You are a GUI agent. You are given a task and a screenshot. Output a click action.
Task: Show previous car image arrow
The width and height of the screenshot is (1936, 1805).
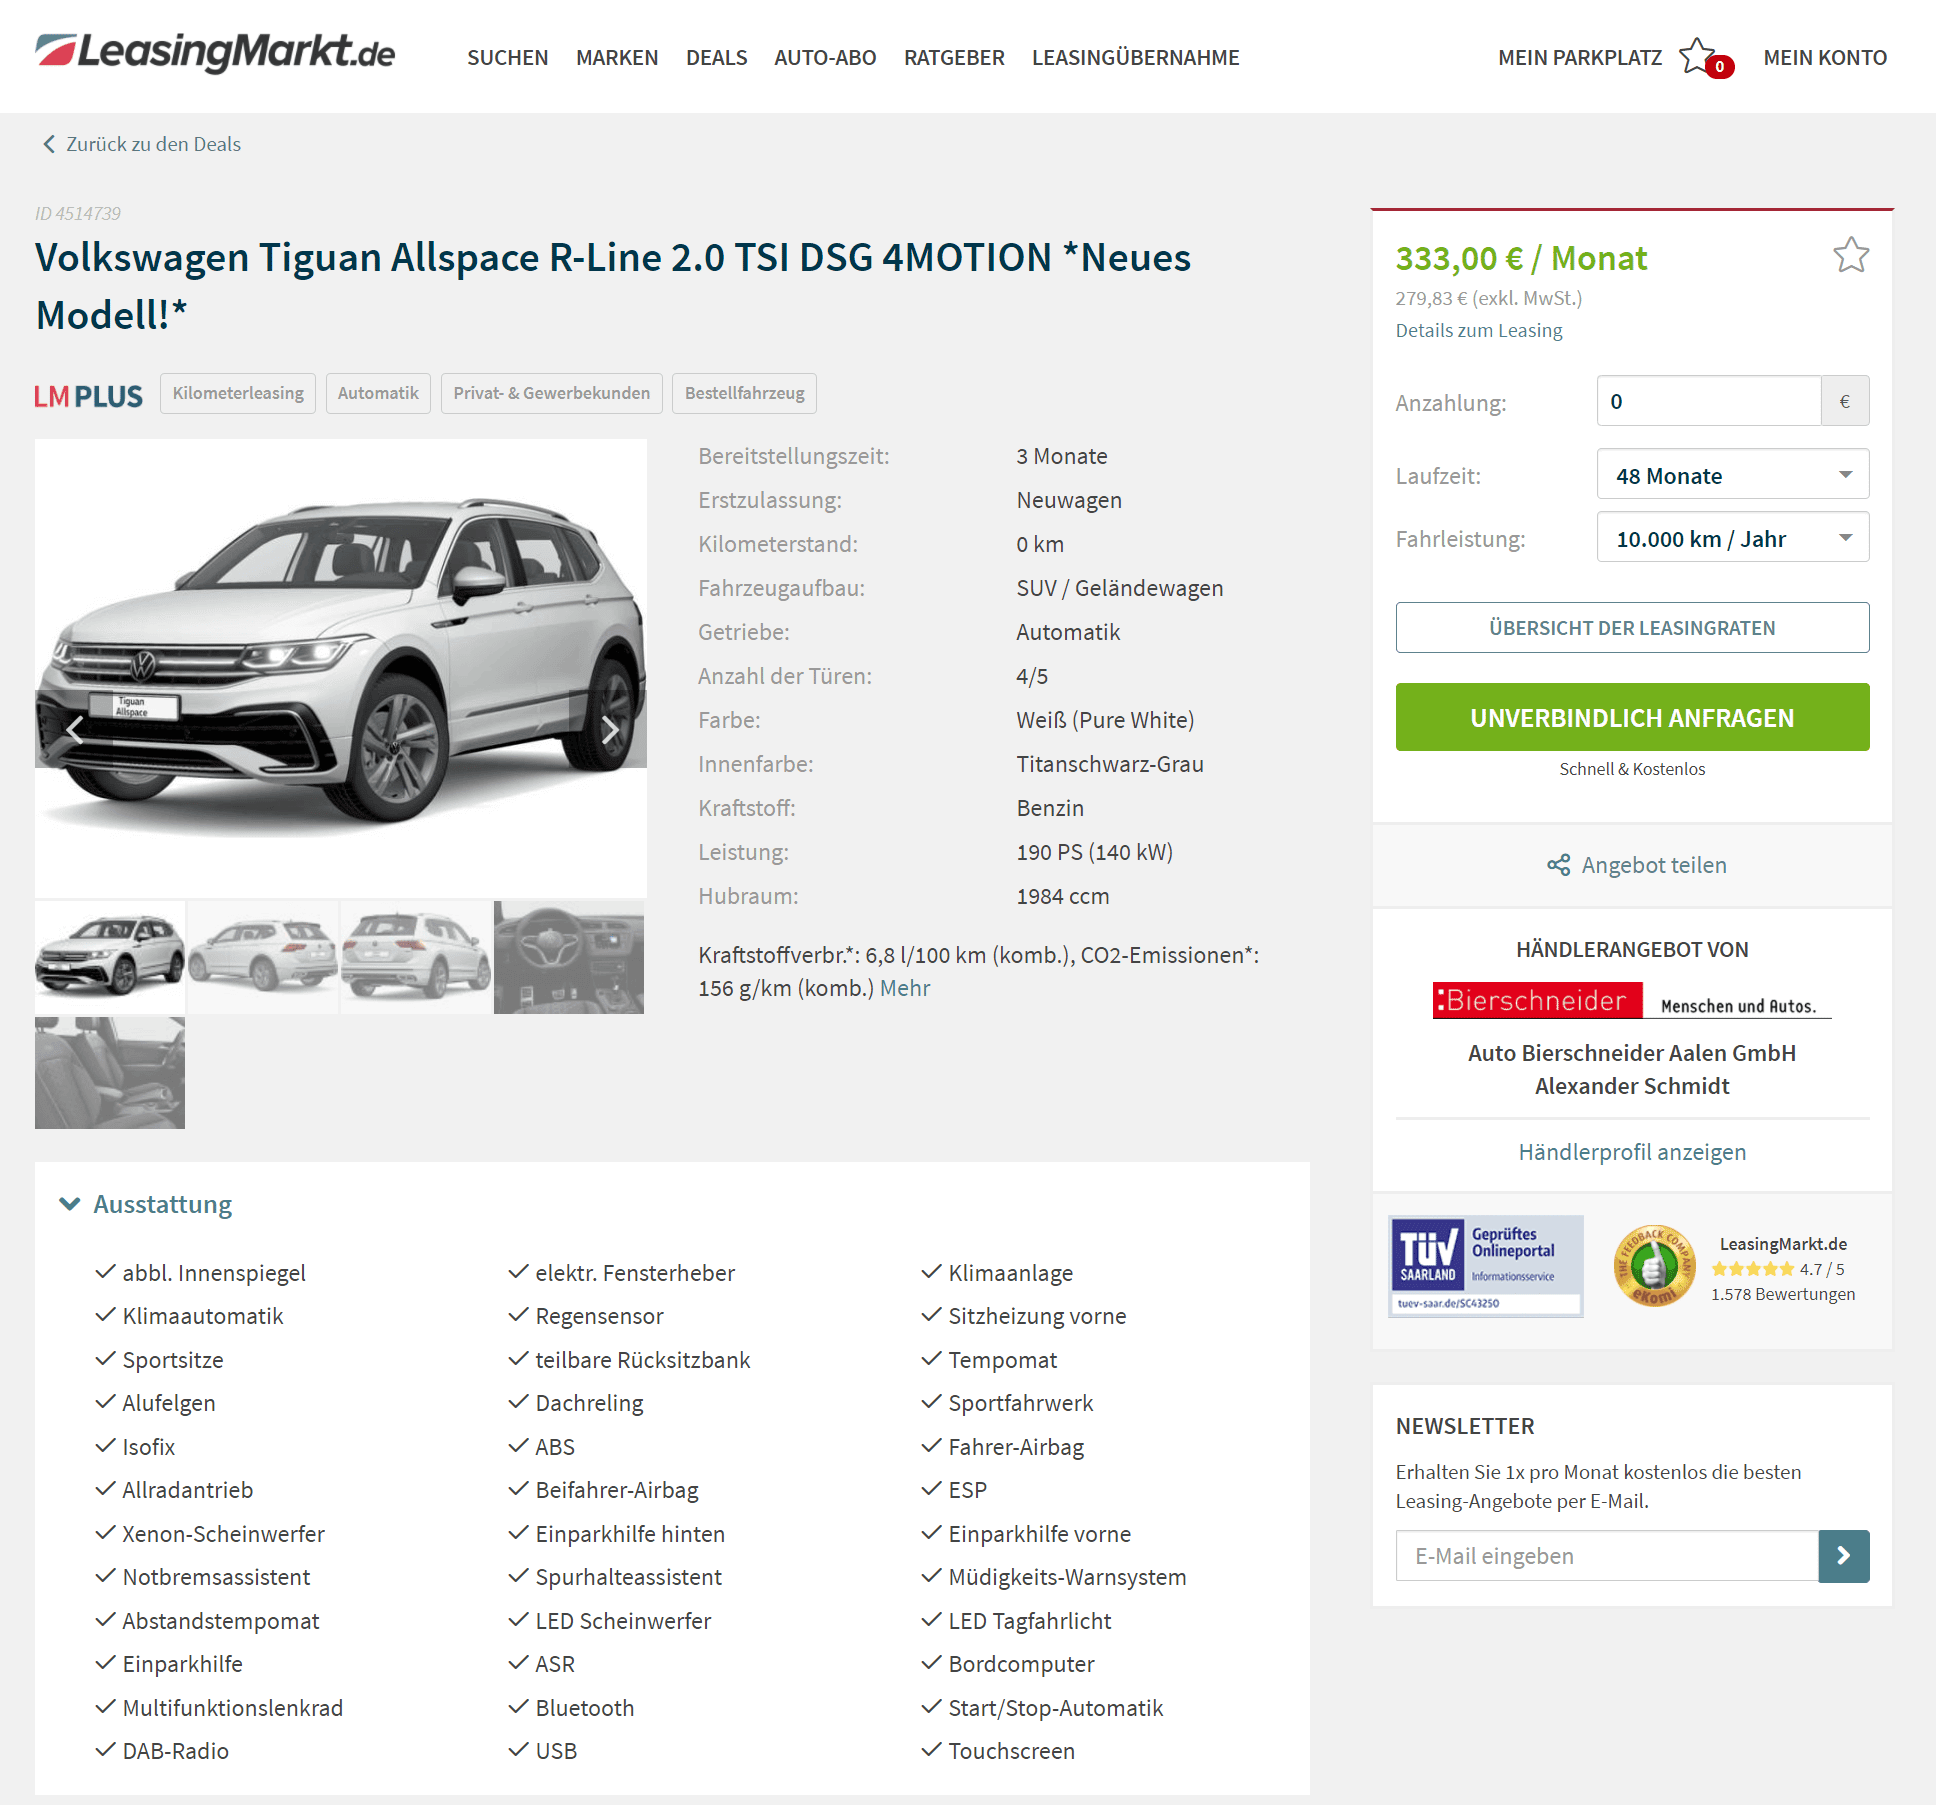75,730
